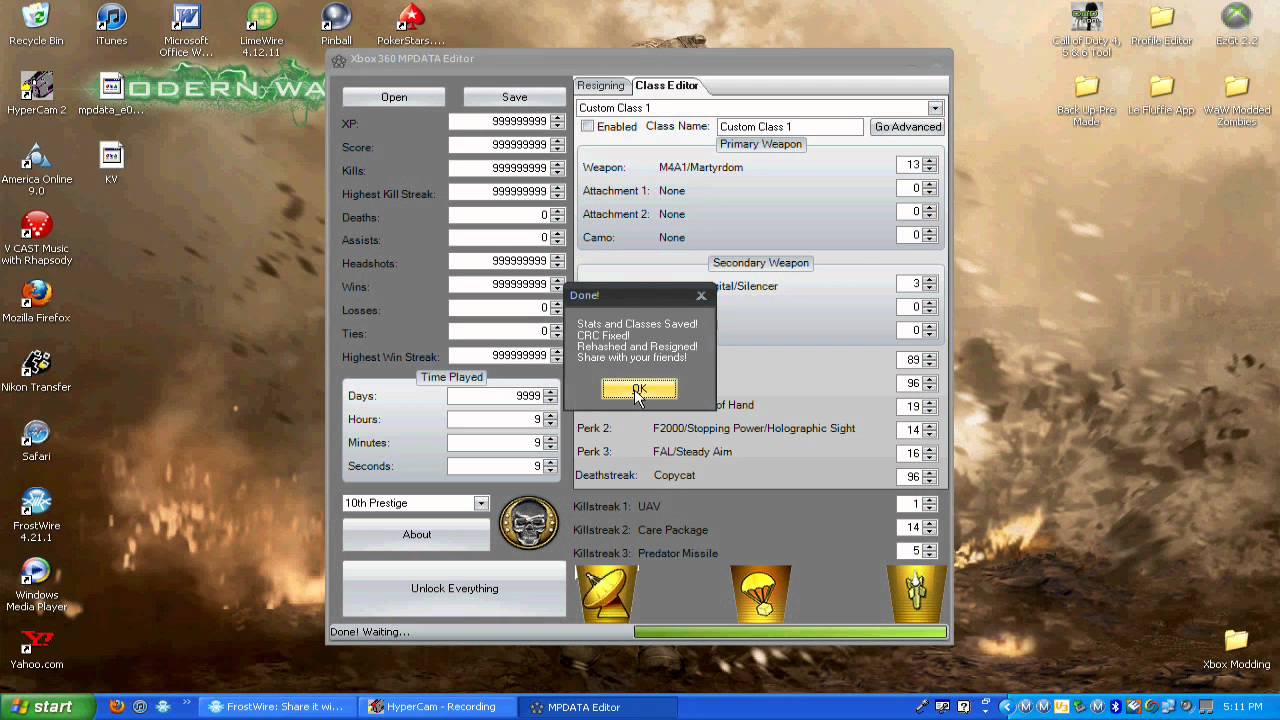Click the Go Advanced button
This screenshot has height=720, width=1280.
tap(908, 127)
